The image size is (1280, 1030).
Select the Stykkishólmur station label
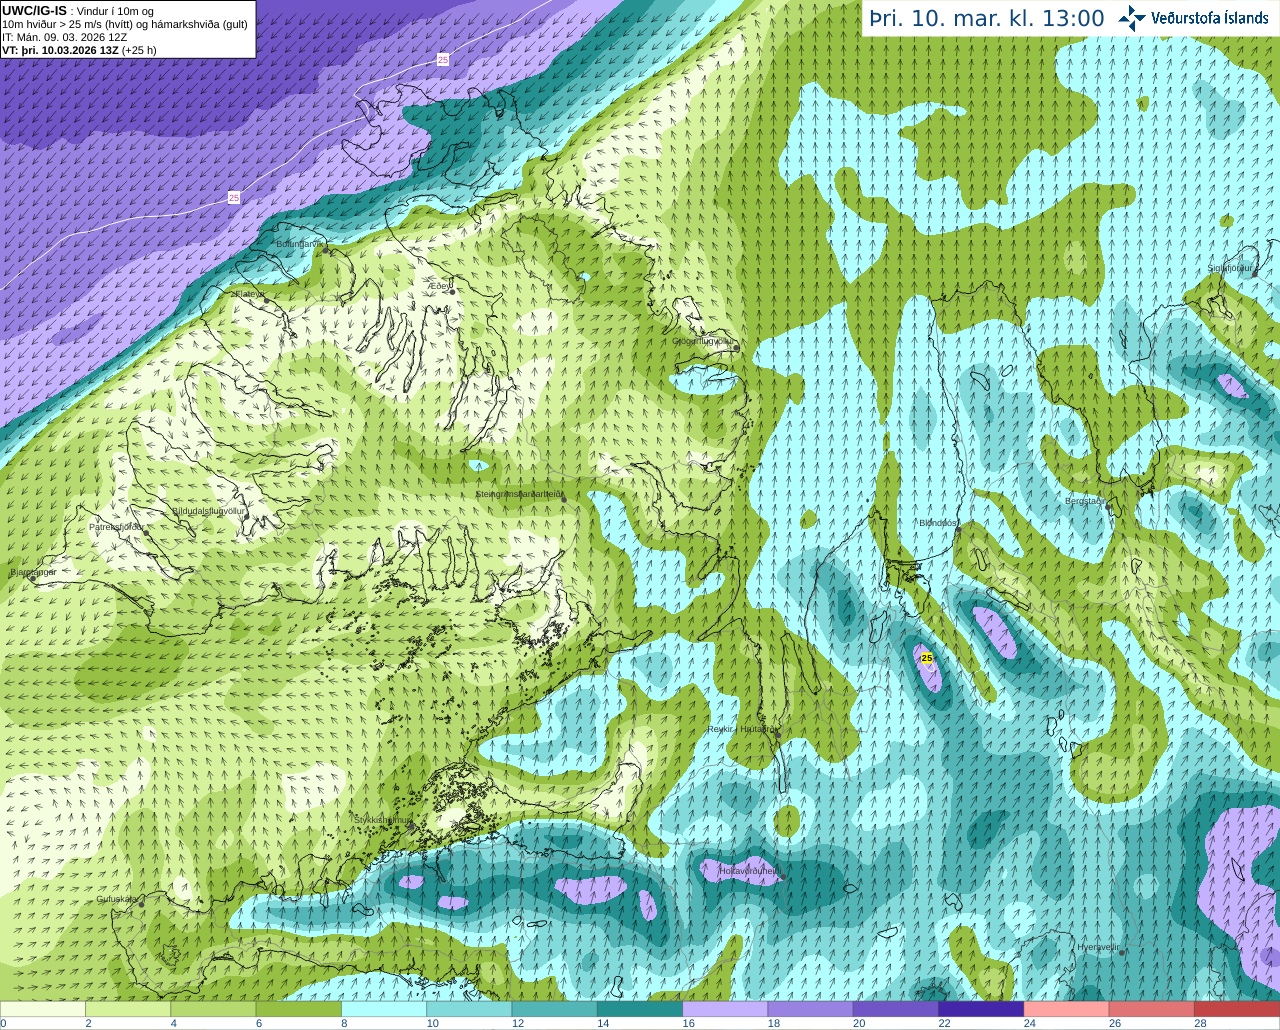[x=383, y=820]
